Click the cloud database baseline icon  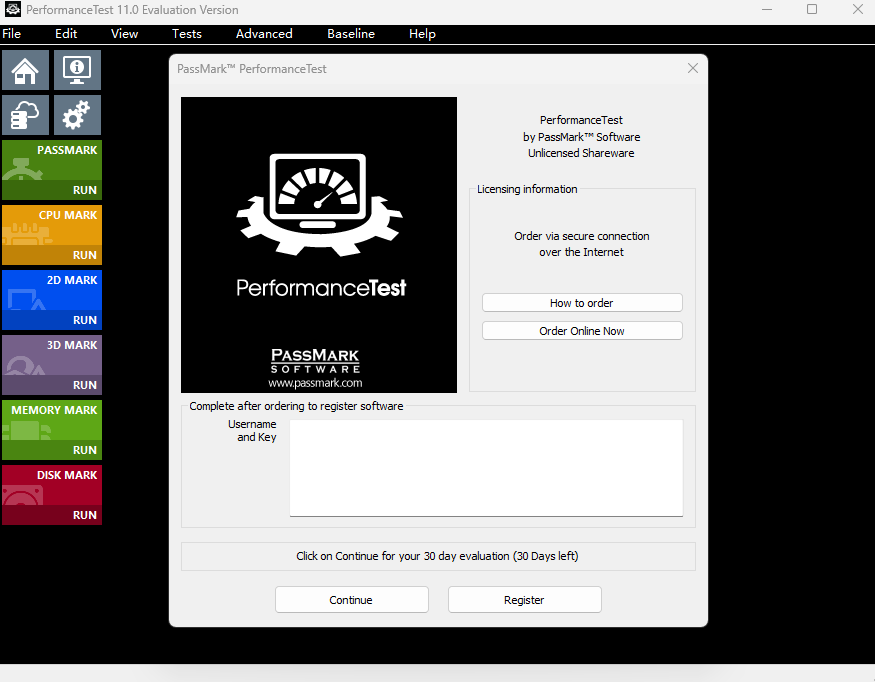(25, 116)
